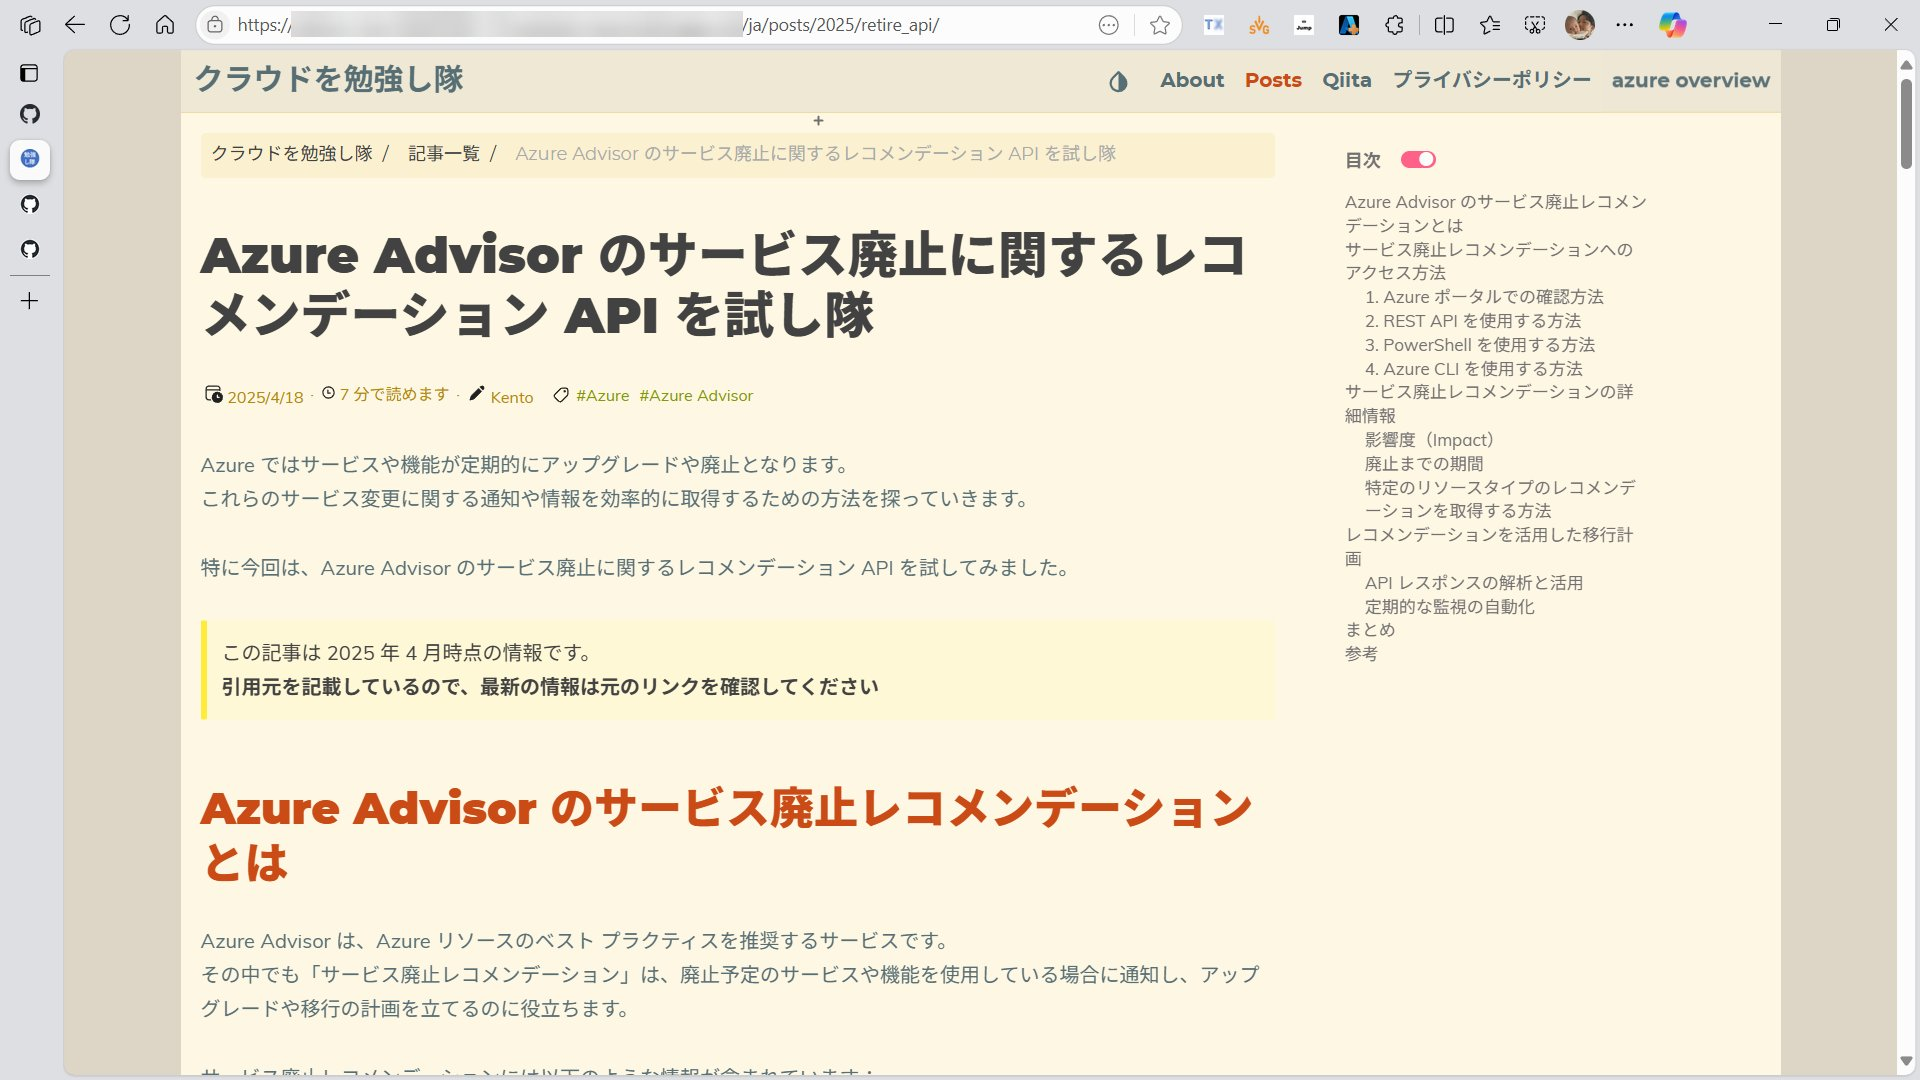Click the Extensions puzzle piece icon

pos(1394,25)
